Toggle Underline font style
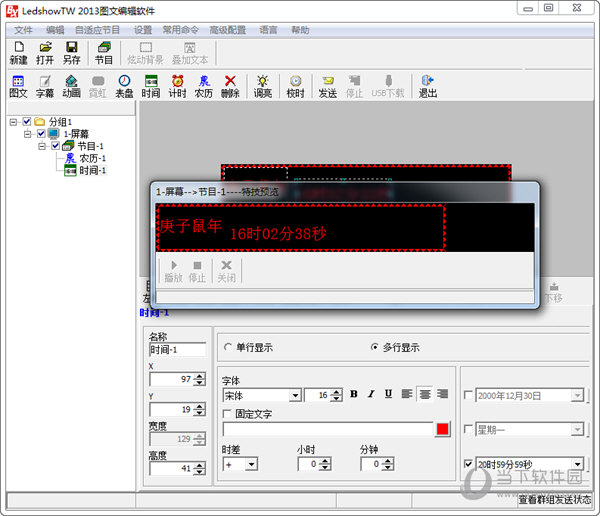The width and height of the screenshot is (600, 516). tap(388, 394)
